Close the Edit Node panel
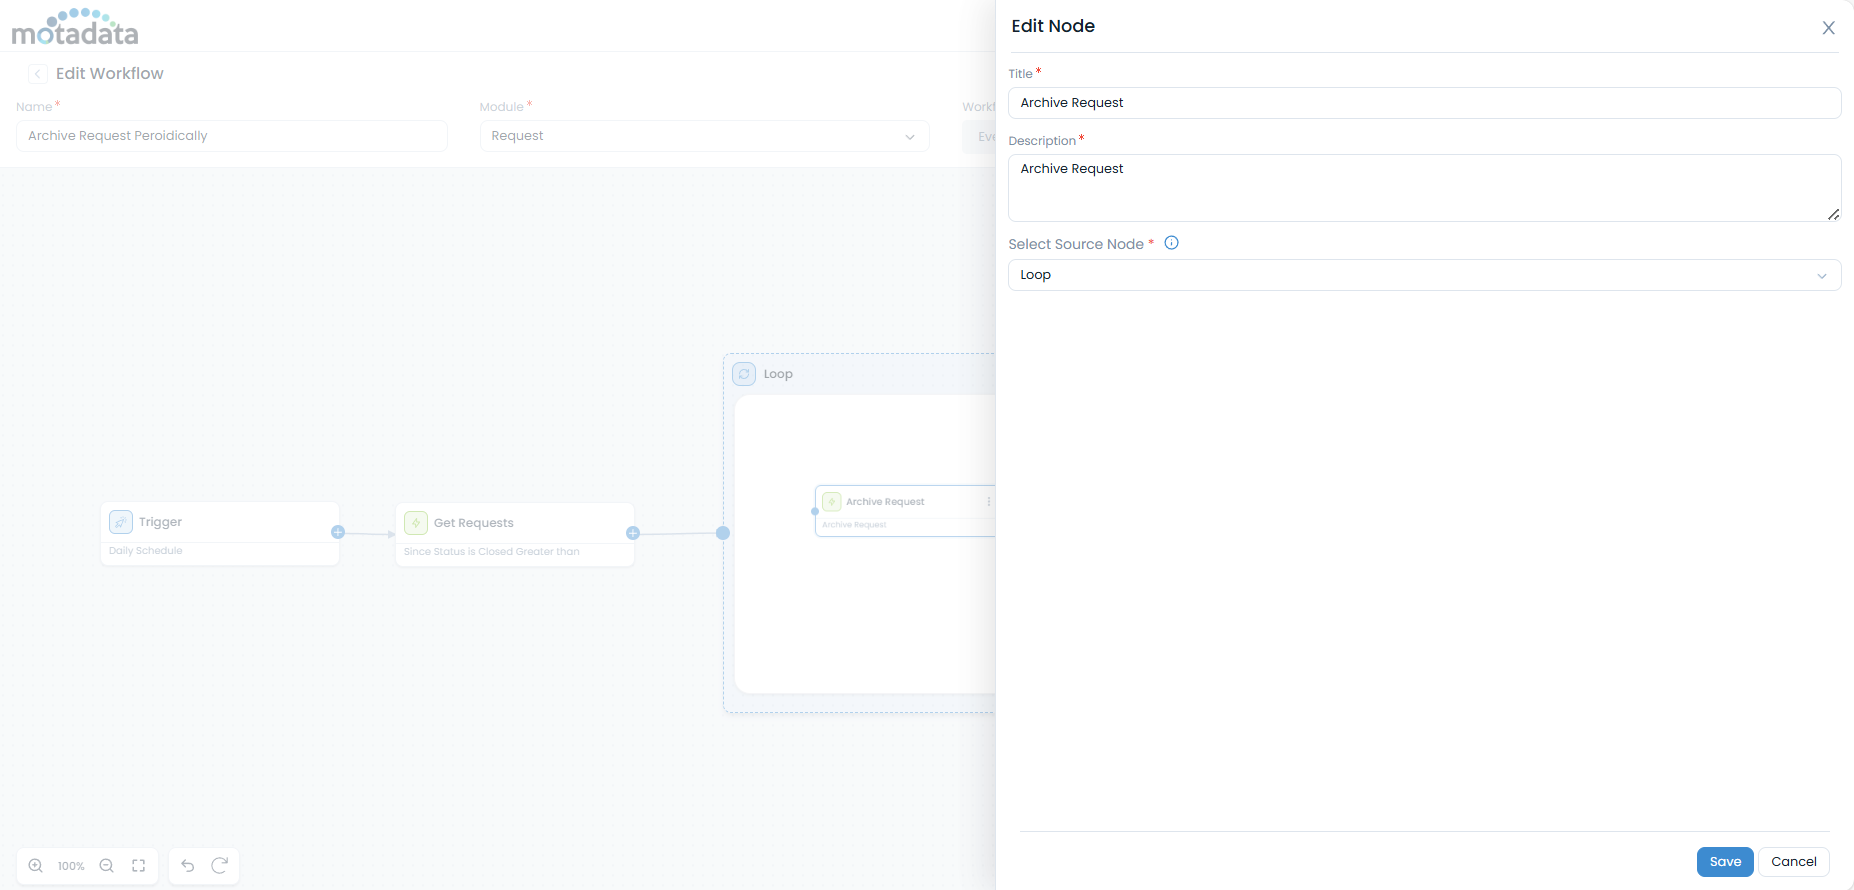Image resolution: width=1854 pixels, height=890 pixels. tap(1828, 28)
